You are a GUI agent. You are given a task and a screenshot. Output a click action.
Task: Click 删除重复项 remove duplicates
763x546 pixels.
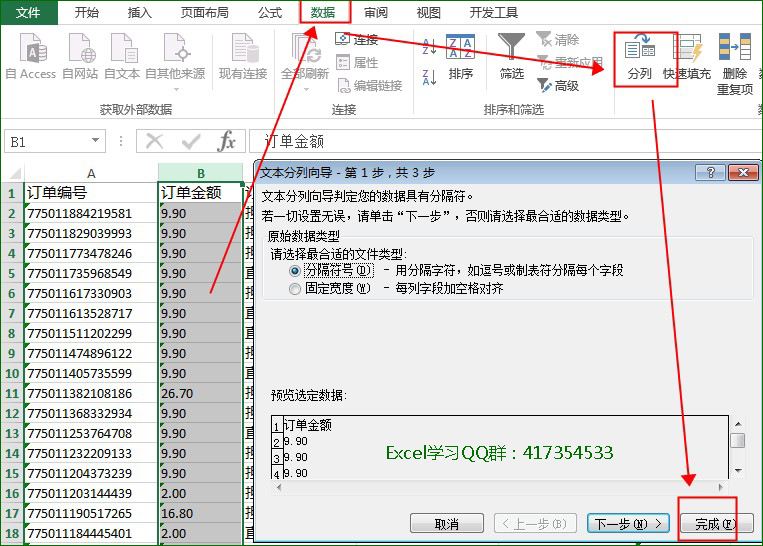[735, 64]
